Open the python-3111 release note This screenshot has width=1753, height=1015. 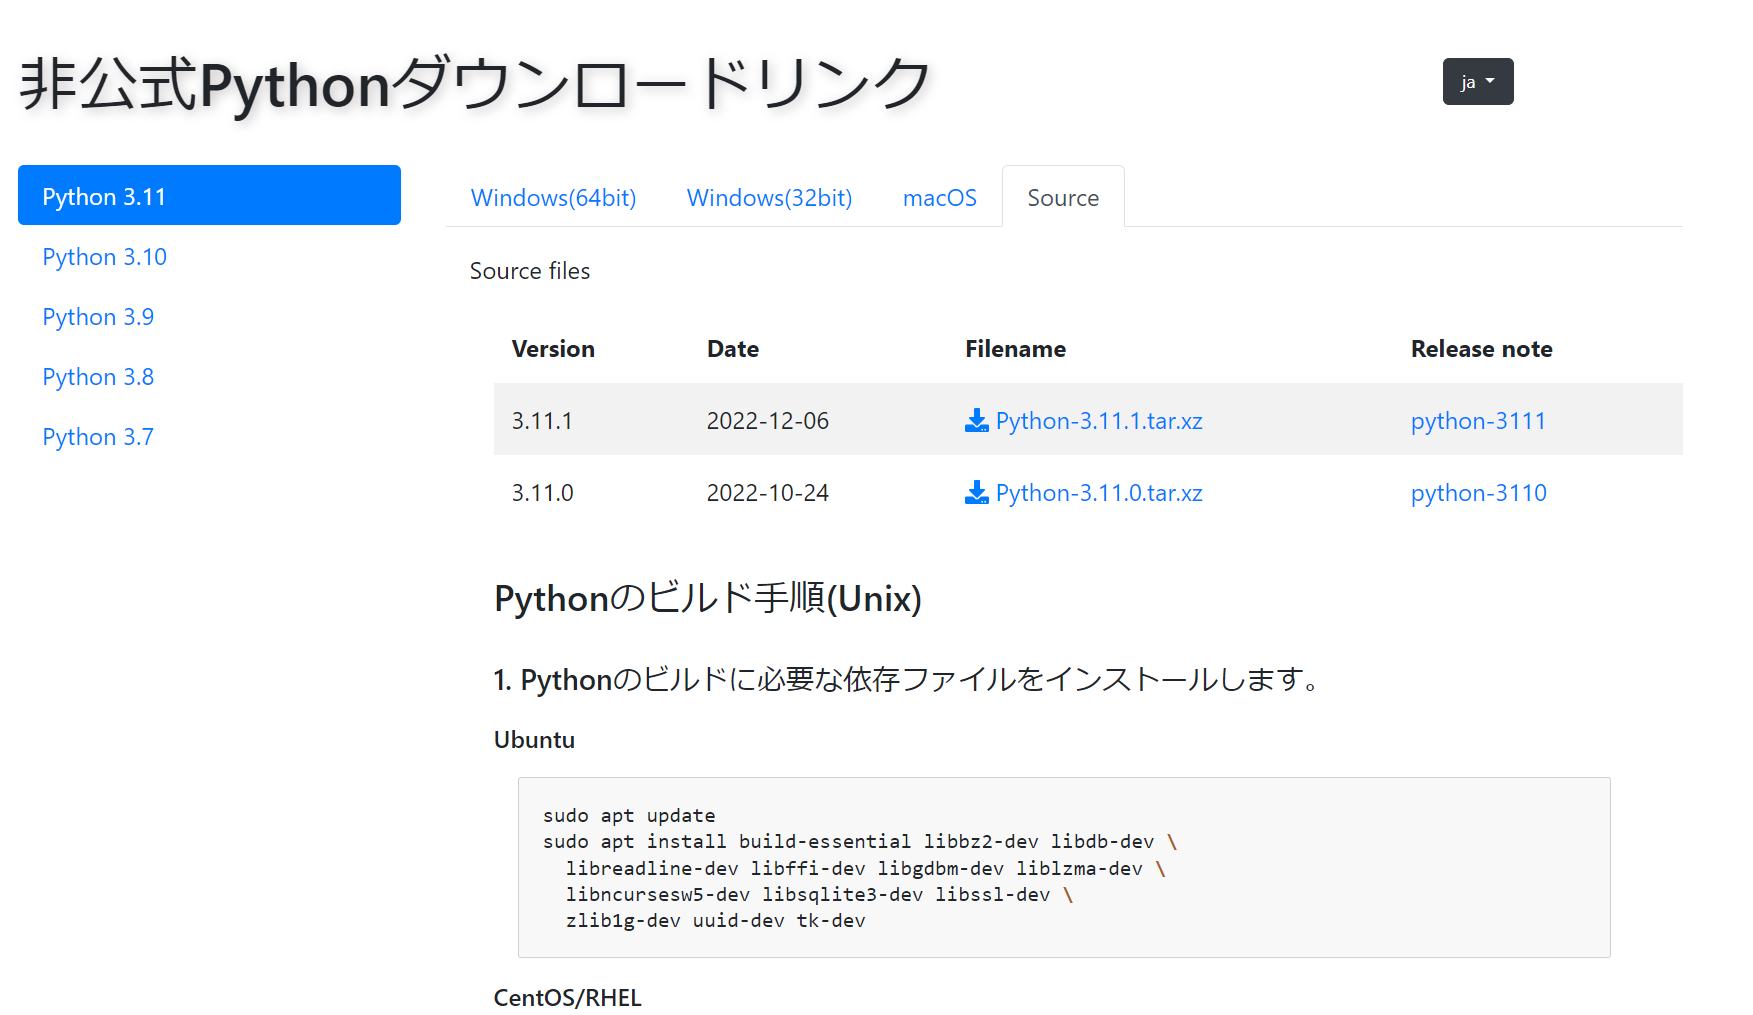point(1478,420)
